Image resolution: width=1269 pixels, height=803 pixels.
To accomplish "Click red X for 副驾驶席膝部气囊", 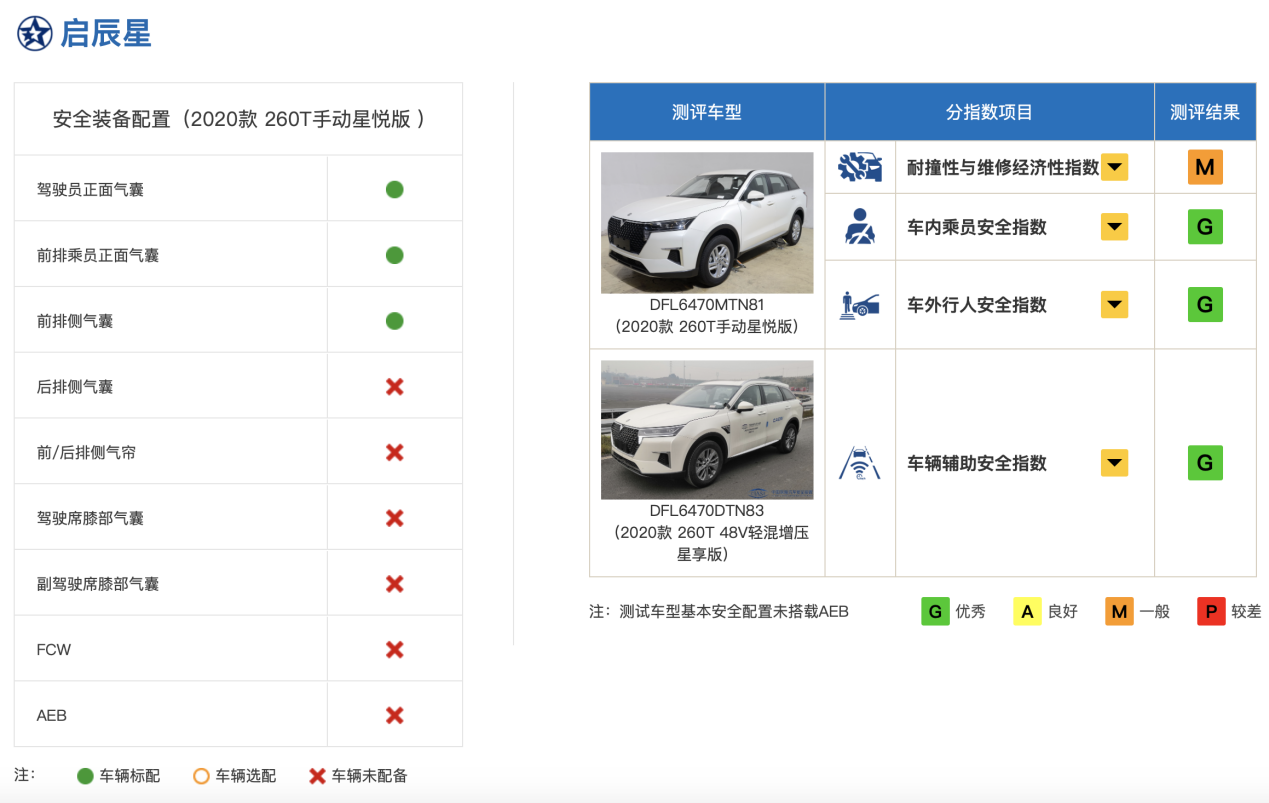I will 394,583.
